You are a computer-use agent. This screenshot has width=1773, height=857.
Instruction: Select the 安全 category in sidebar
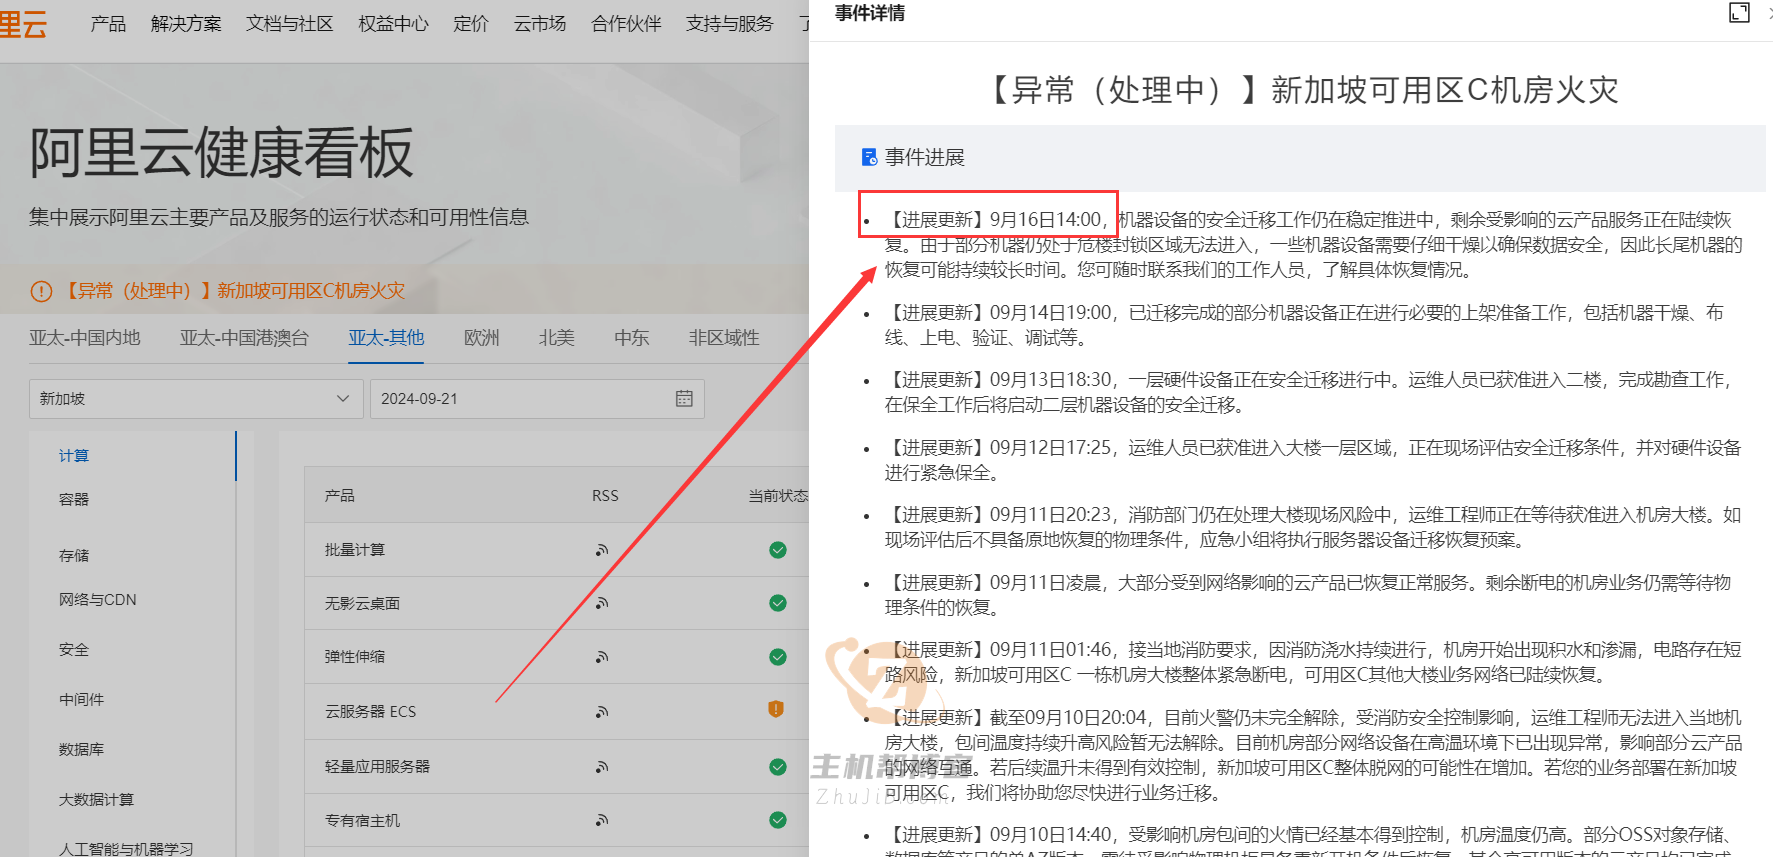(74, 650)
